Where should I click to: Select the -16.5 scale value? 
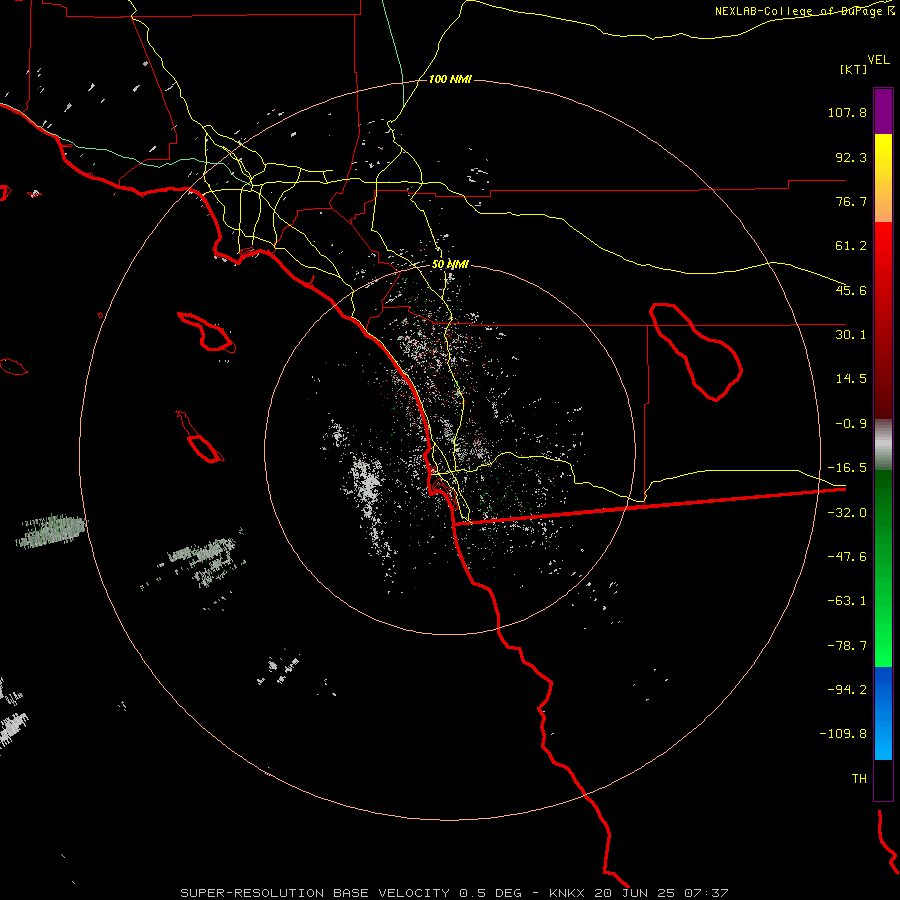847,468
